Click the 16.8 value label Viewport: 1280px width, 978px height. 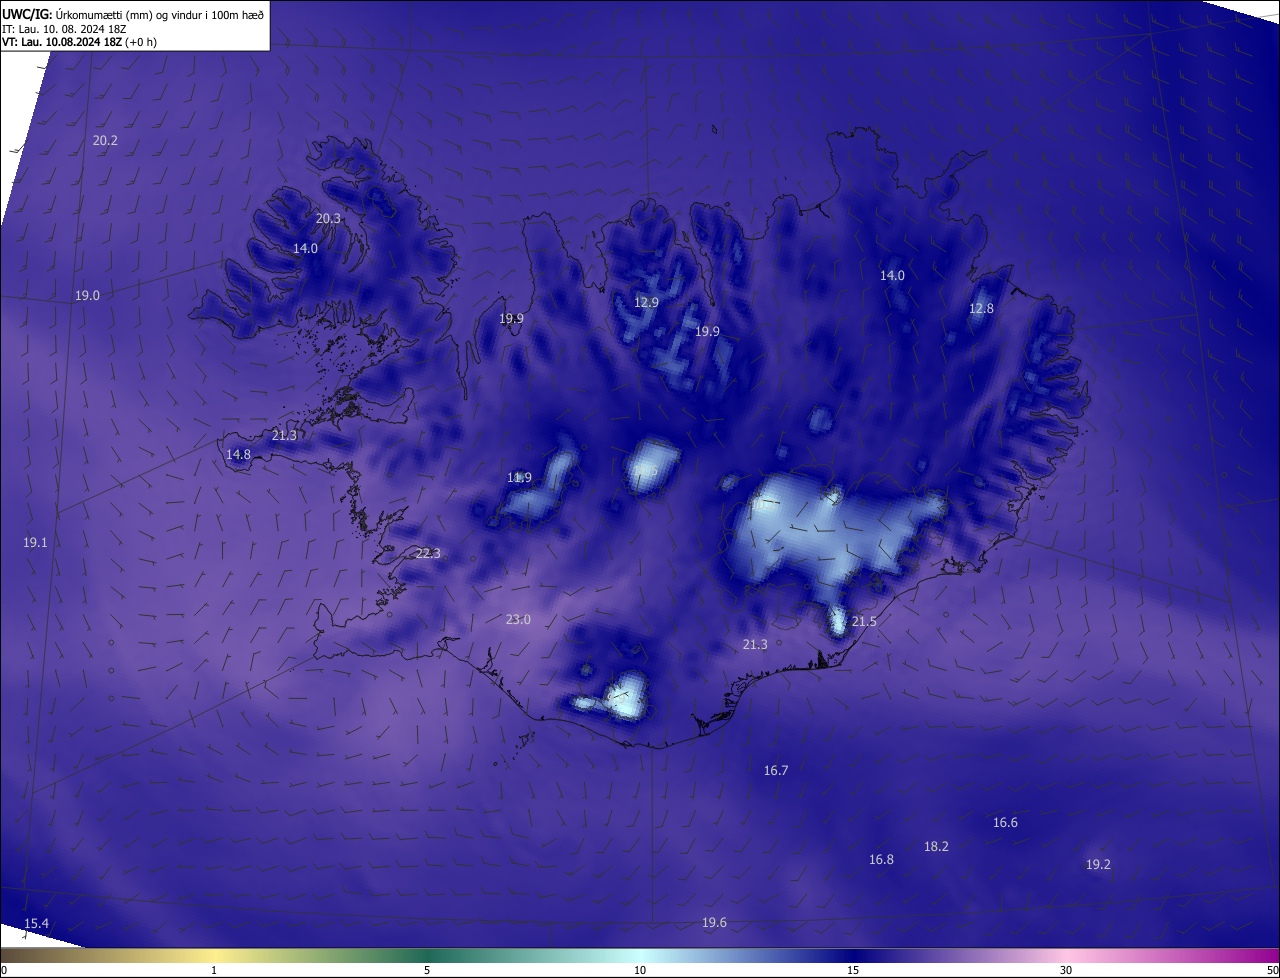pyautogui.click(x=881, y=860)
